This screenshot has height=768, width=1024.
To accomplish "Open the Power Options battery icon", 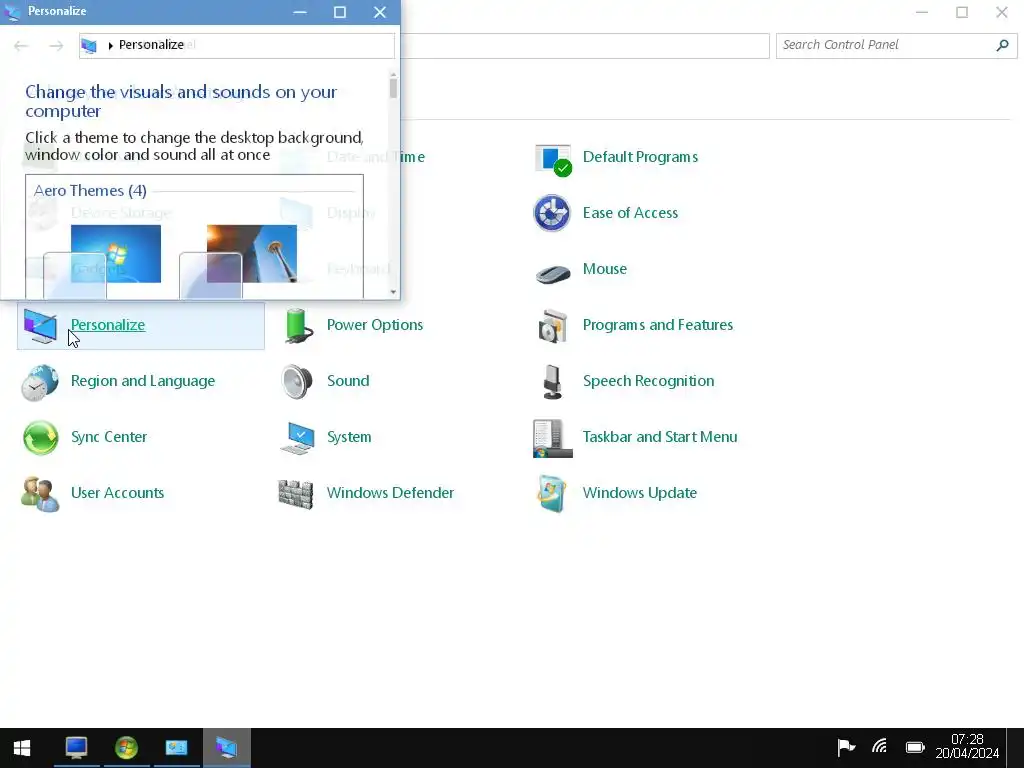I will pos(298,325).
